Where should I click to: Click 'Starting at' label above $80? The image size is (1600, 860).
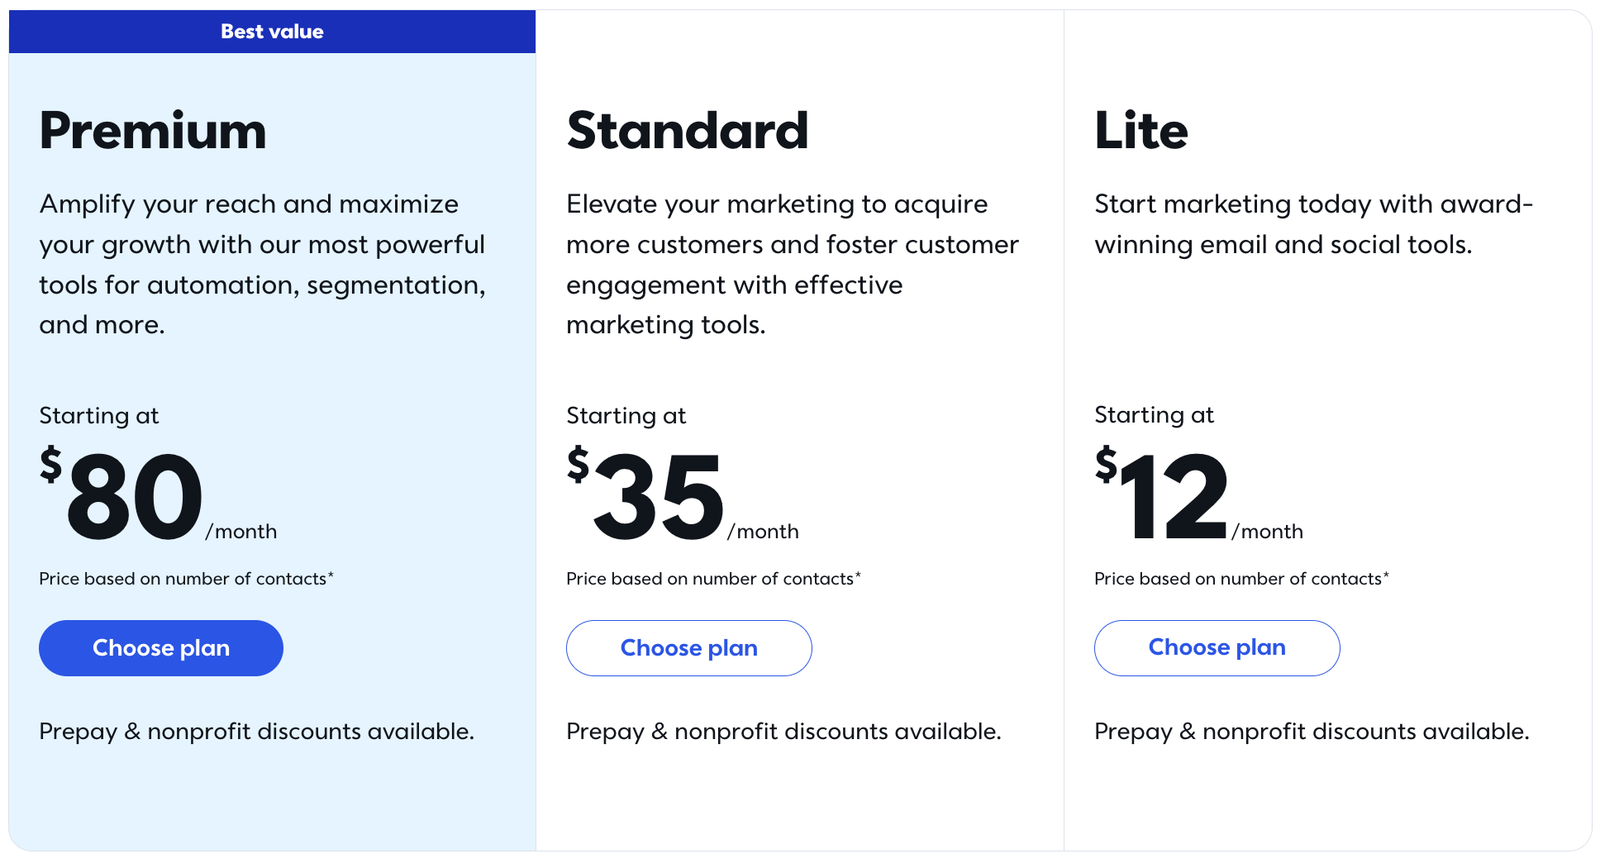tap(99, 416)
